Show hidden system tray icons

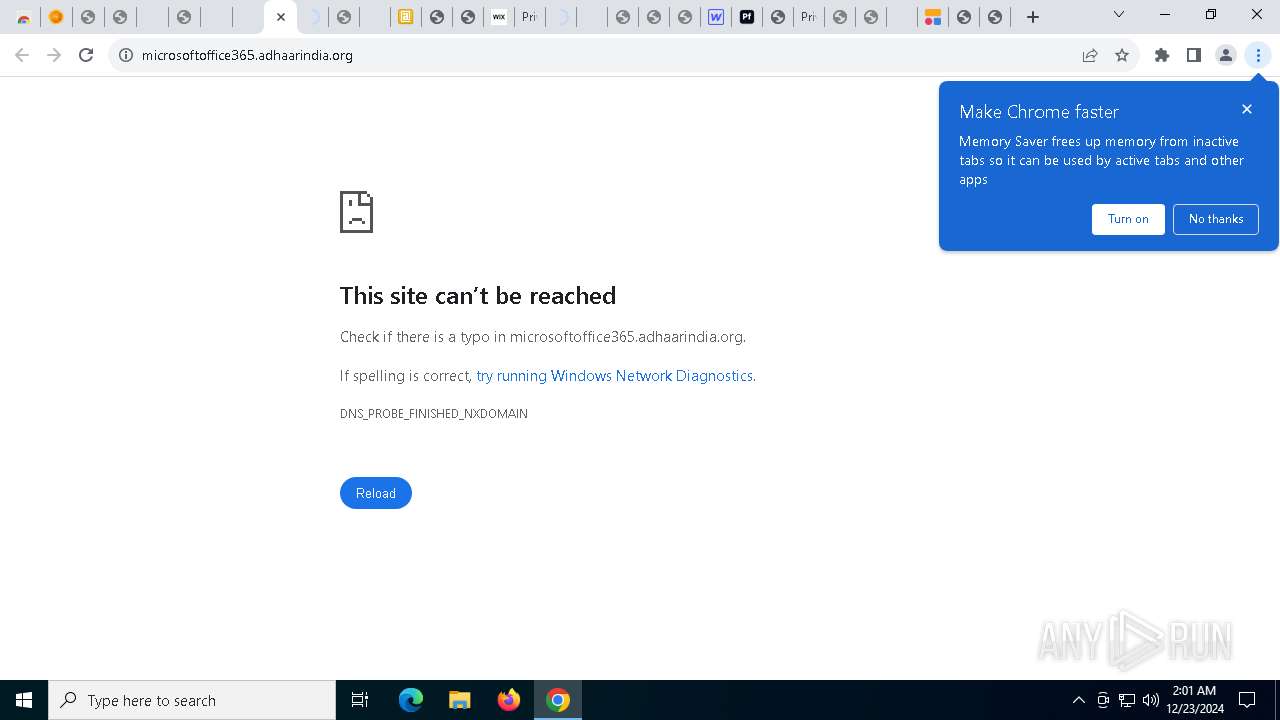pyautogui.click(x=1079, y=700)
